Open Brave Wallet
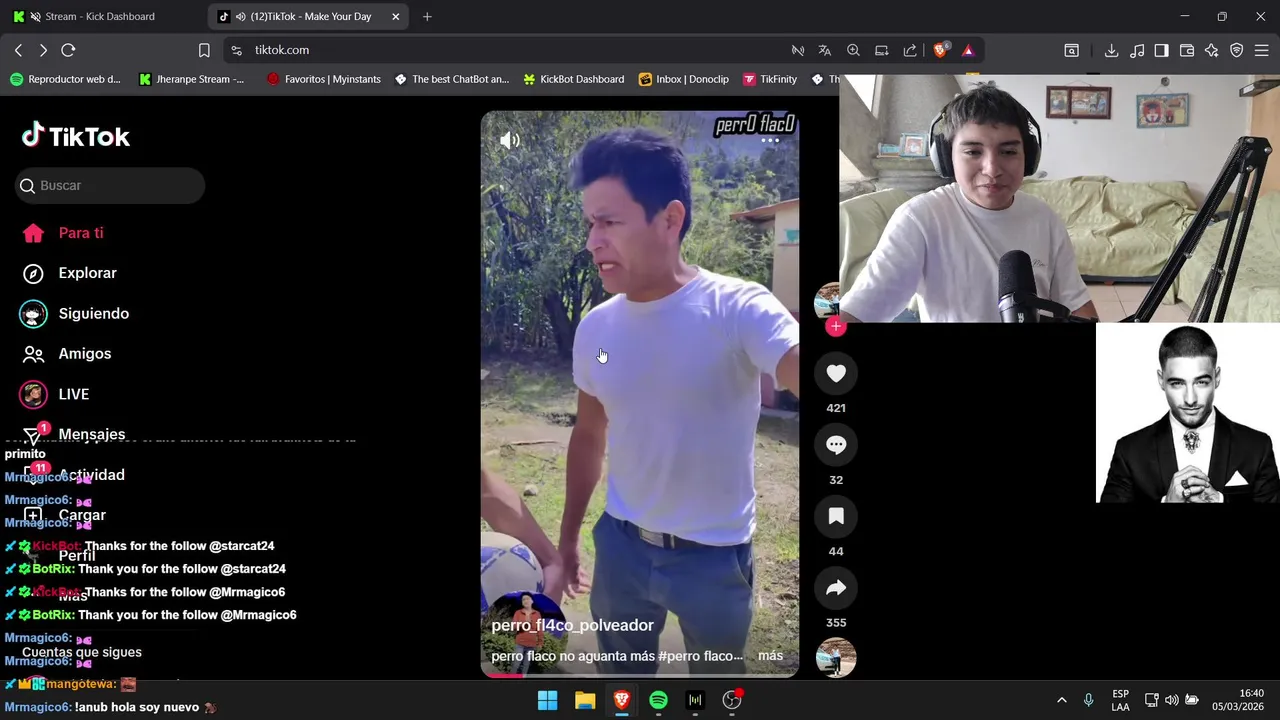The height and width of the screenshot is (720, 1280). point(1187,50)
